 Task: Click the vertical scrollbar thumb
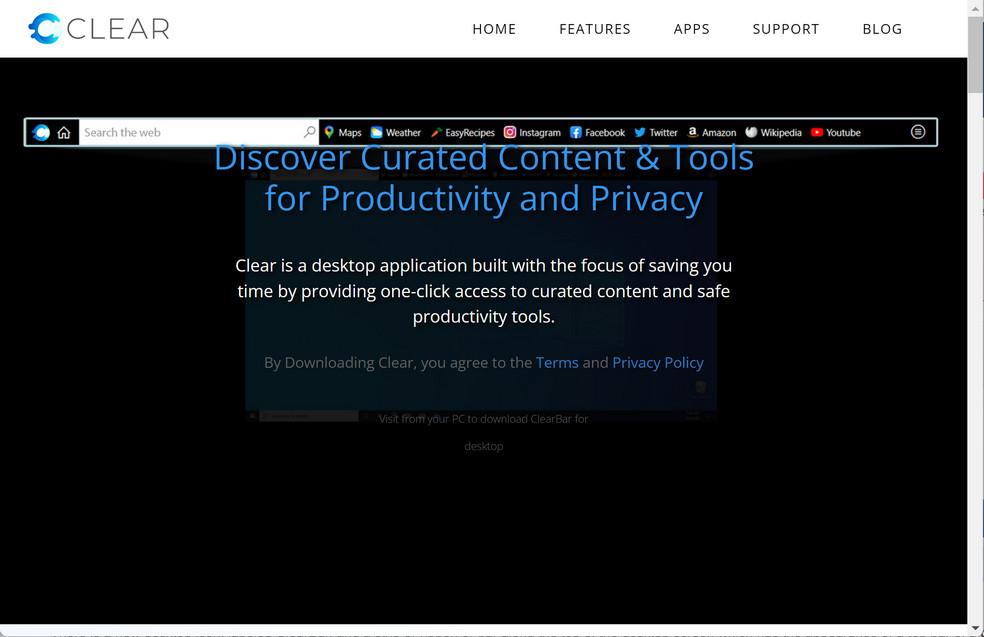pyautogui.click(x=975, y=55)
